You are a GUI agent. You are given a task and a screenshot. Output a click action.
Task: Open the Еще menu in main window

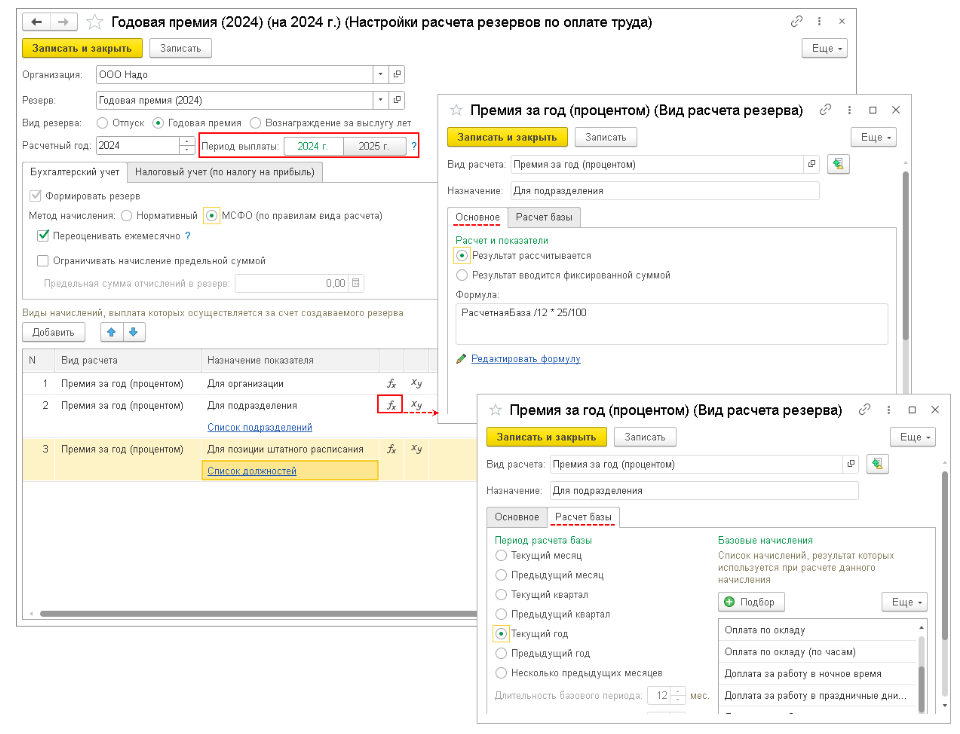[825, 48]
